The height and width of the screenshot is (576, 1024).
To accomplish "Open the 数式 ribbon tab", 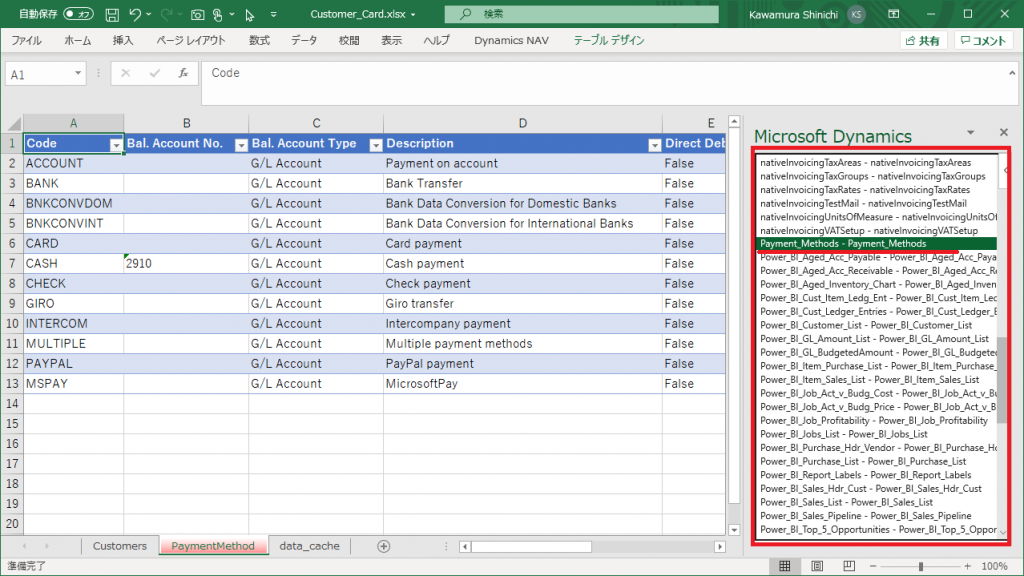I will pos(259,40).
